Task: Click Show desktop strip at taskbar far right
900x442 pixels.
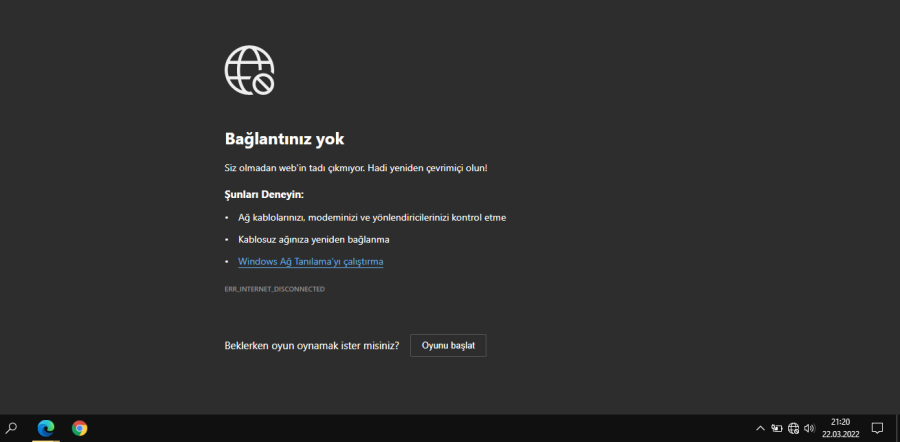Action: 897,428
